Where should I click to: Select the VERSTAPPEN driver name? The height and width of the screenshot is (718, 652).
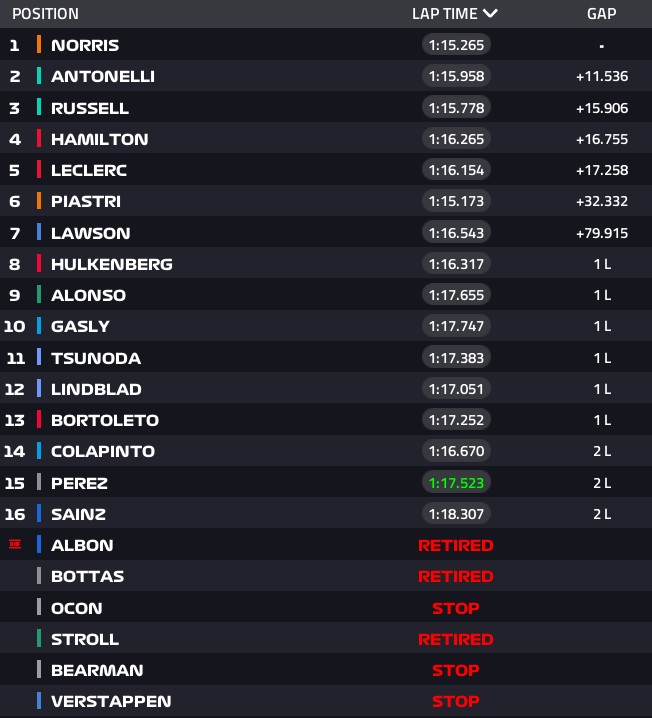click(111, 701)
